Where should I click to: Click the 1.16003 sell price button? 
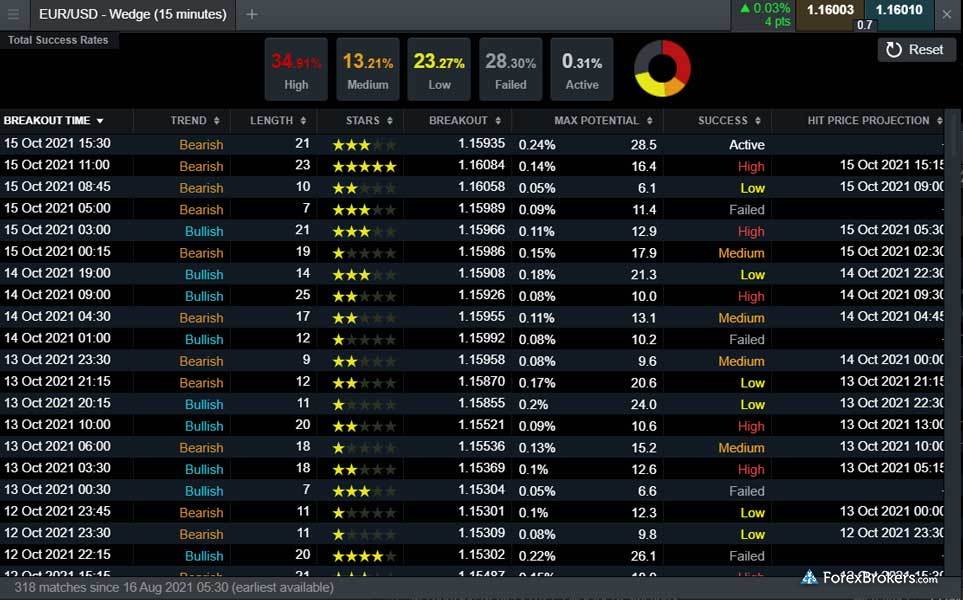point(830,10)
